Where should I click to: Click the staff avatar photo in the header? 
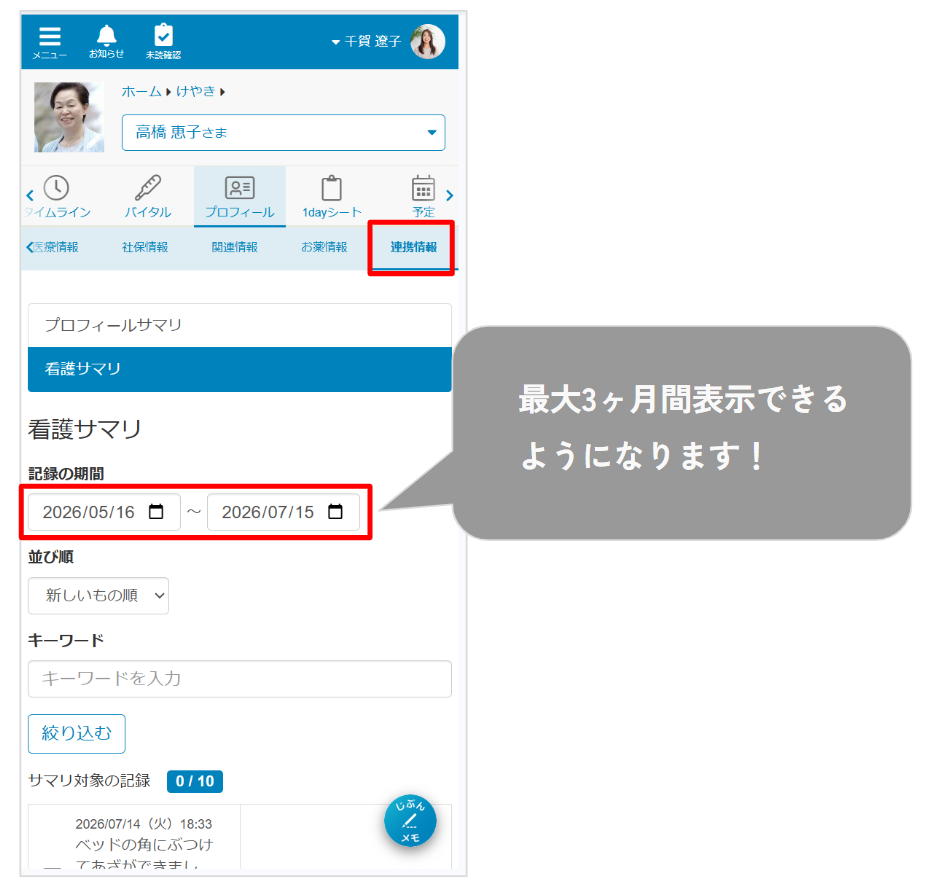coord(428,42)
